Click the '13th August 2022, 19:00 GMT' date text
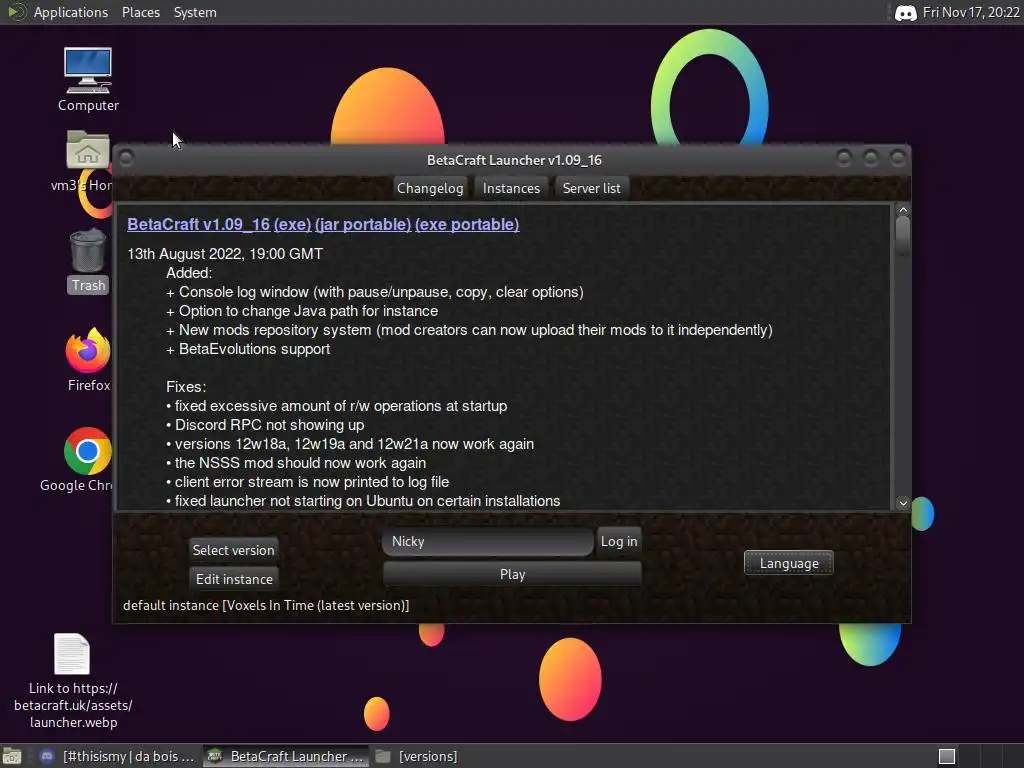This screenshot has width=1024, height=768. tap(225, 254)
